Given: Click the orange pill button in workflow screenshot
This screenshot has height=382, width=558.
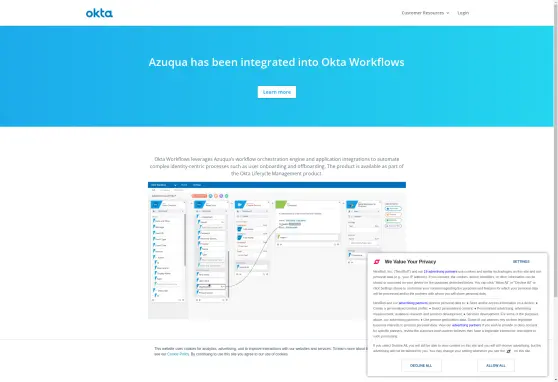Looking at the screenshot, I should pyautogui.click(x=199, y=196).
